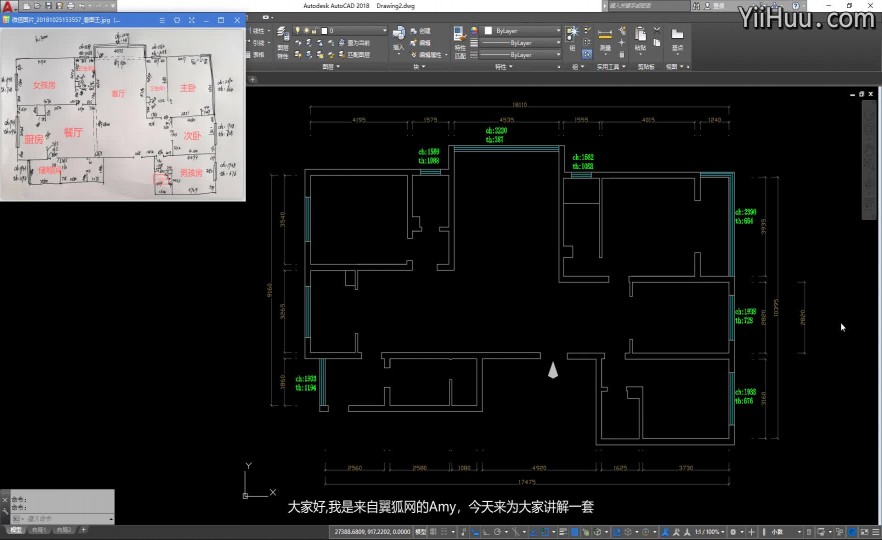882x540 pixels.
Task: Click the Edit Attributes (编辑属性) button
Action: pos(430,55)
